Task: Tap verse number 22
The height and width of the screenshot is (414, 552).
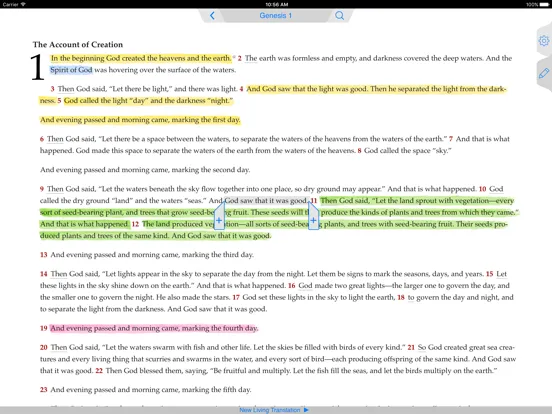Action: 99,371
